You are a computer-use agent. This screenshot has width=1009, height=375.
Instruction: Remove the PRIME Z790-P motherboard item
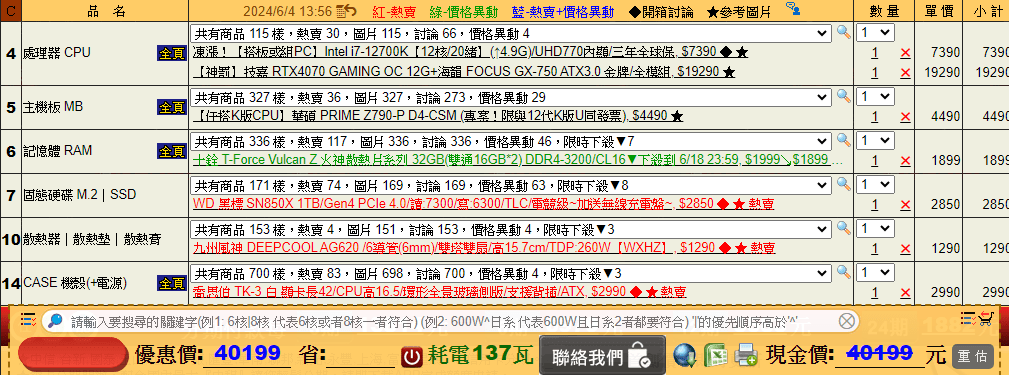905,117
